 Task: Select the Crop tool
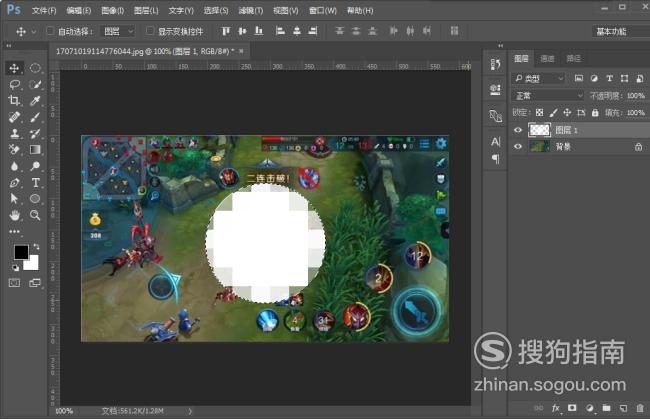point(15,101)
